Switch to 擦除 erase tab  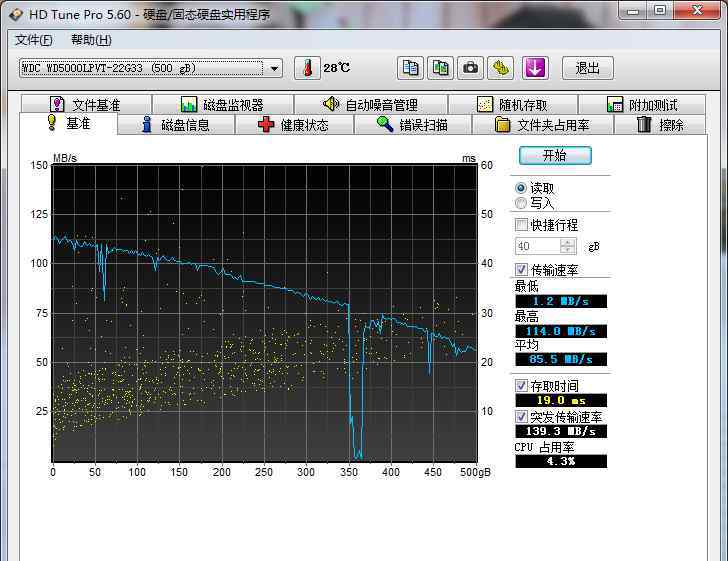tap(660, 124)
